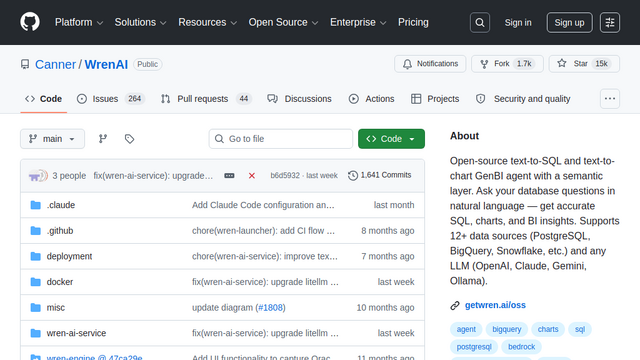This screenshot has height=360, width=640.
Task: Open the GitHub homepage via the Octocat logo
Action: pos(30,22)
